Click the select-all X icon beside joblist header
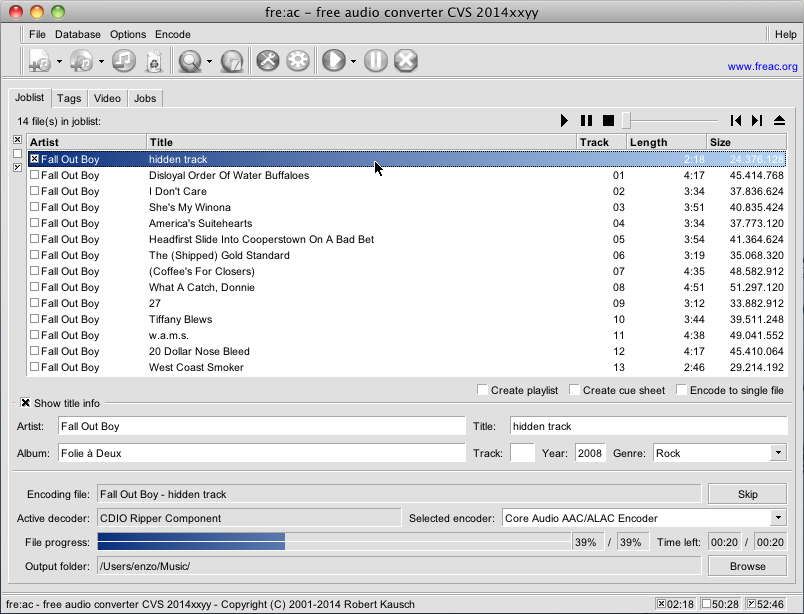 17,140
